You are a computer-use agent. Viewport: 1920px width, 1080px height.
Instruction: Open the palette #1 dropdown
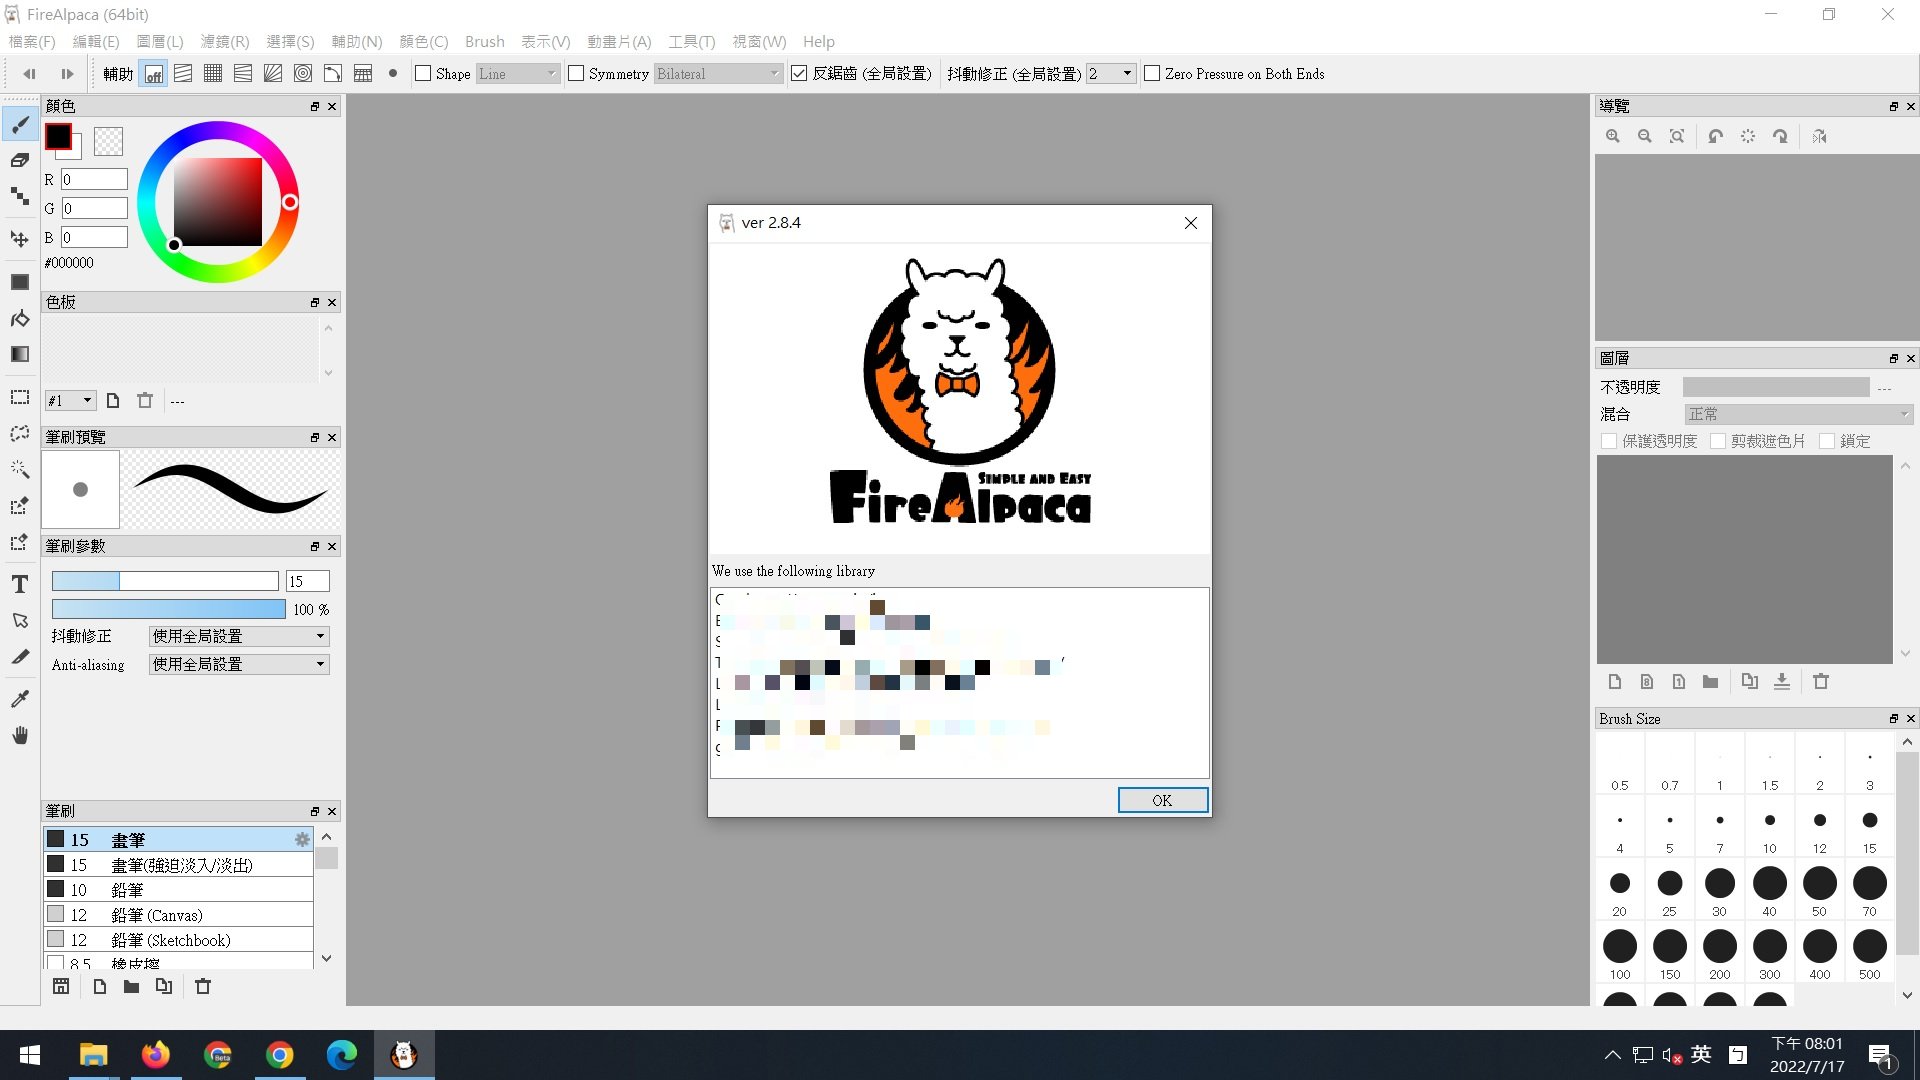(x=70, y=401)
